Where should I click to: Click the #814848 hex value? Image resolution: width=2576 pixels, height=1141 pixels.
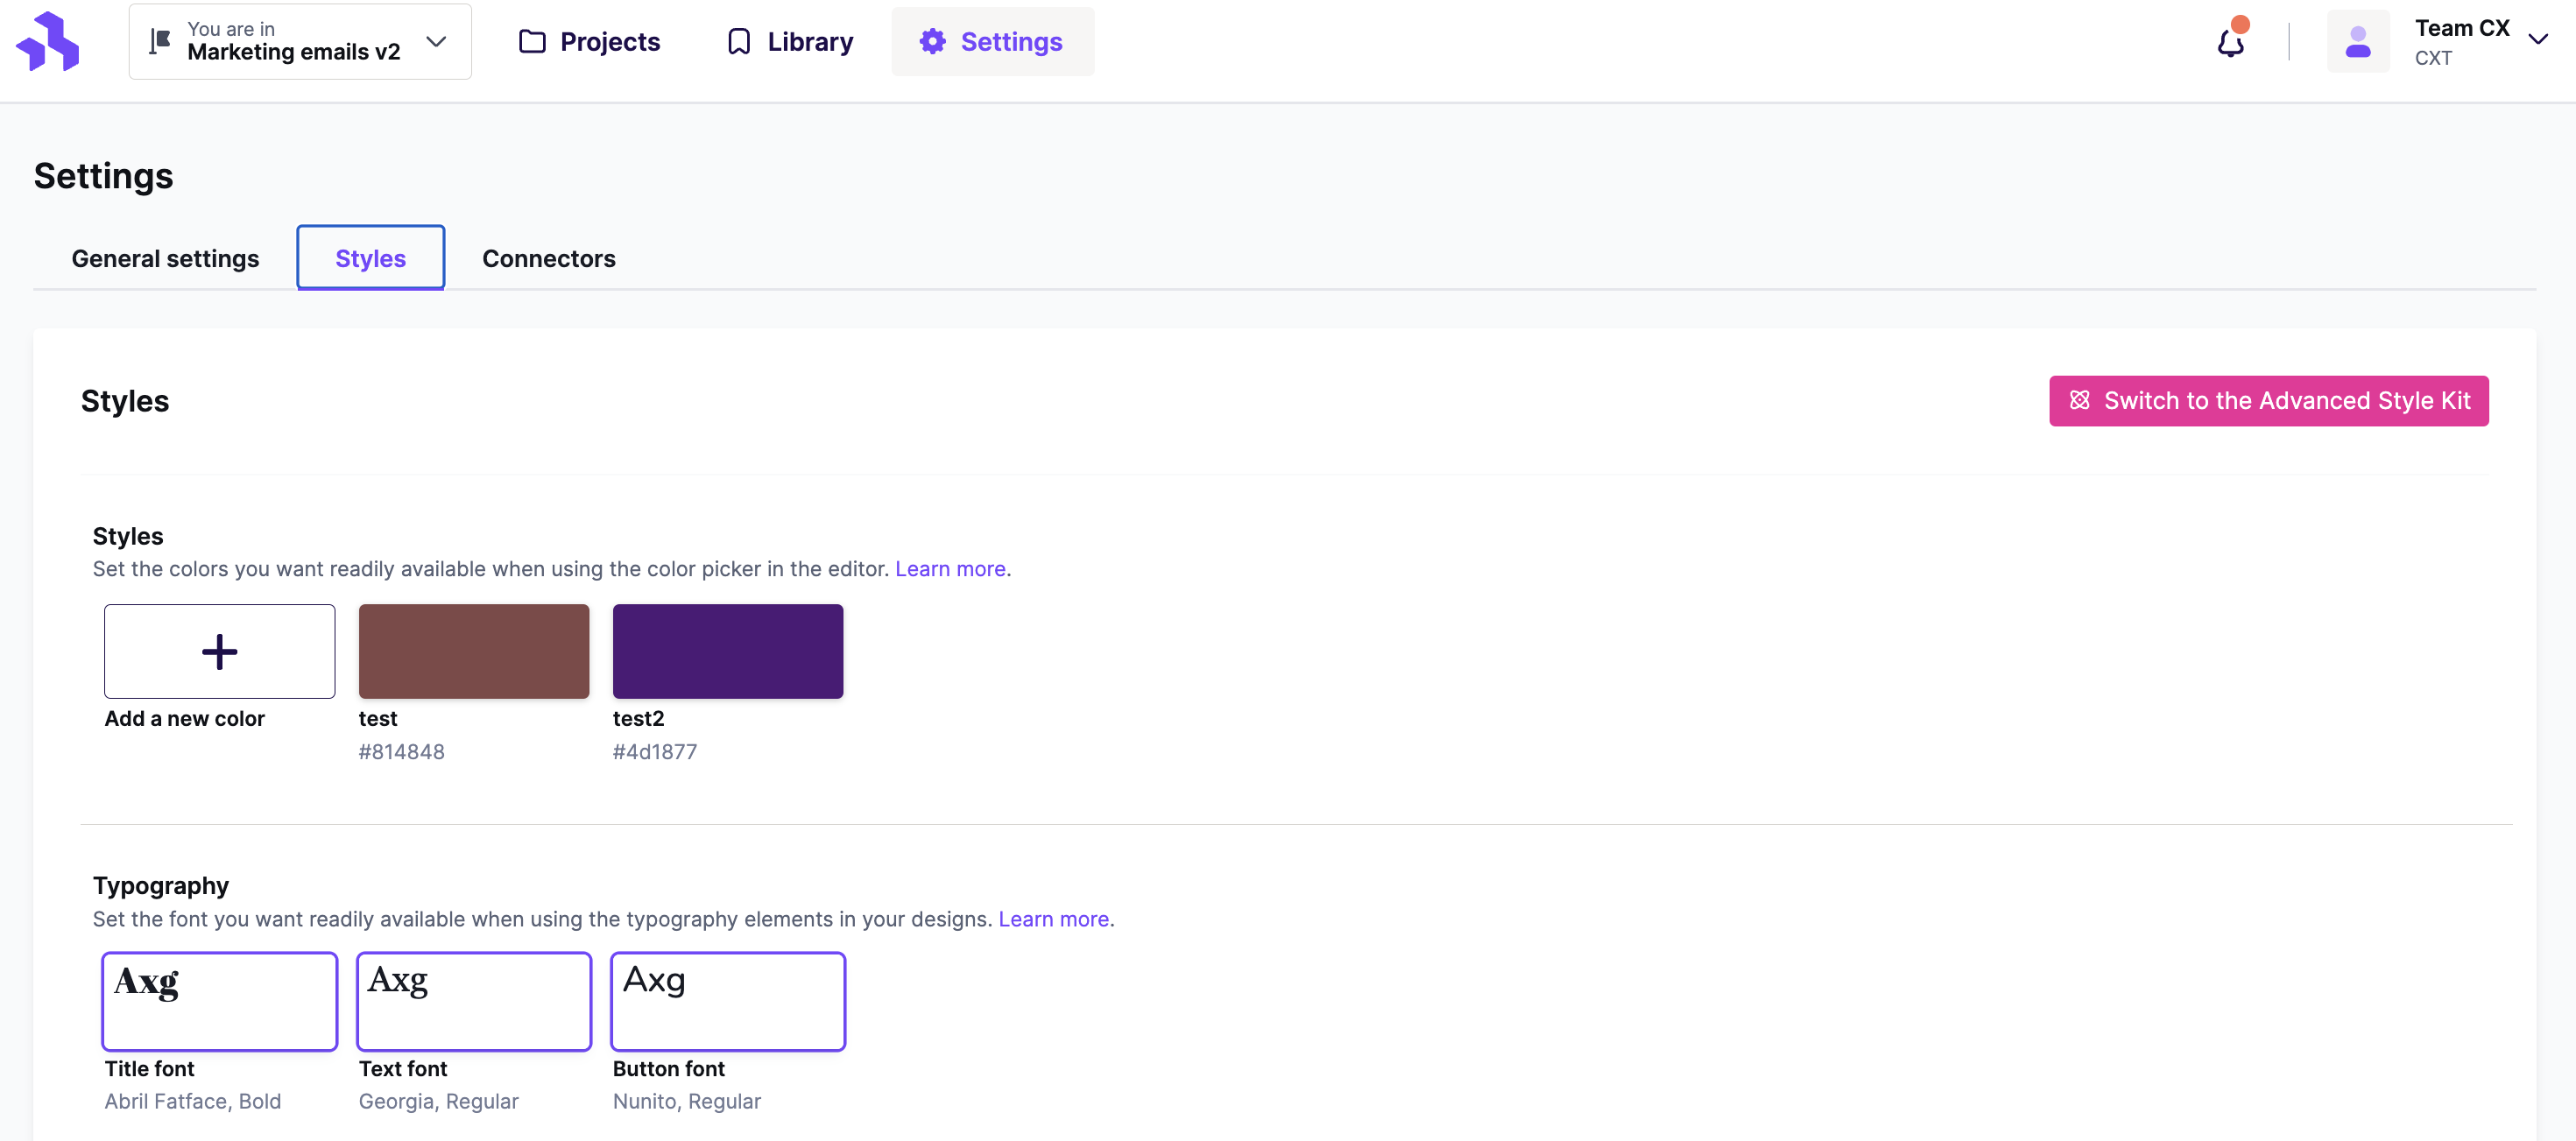(402, 751)
